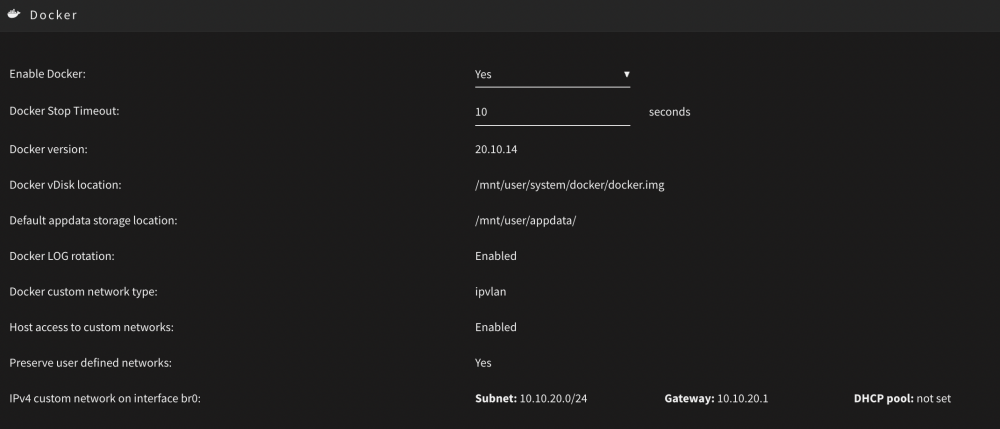Click the "Docker vDisk location:" label
1000x429 pixels.
click(65, 185)
